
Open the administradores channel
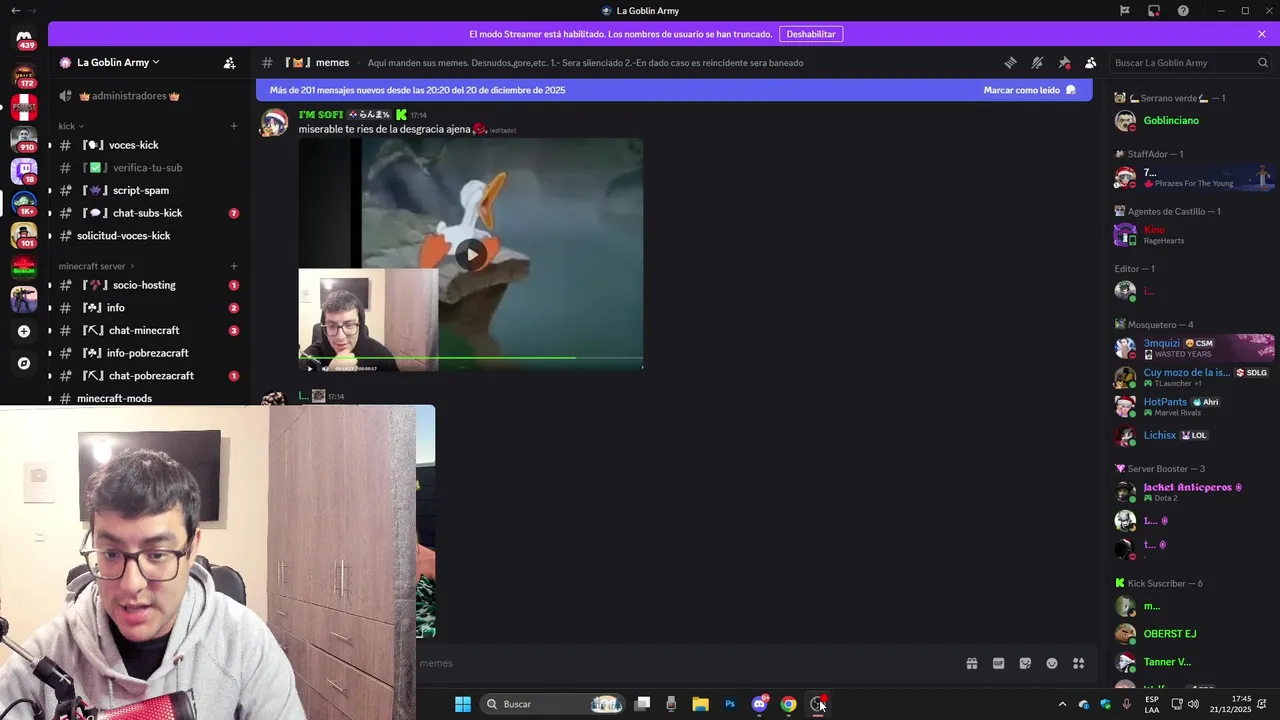[x=146, y=96]
